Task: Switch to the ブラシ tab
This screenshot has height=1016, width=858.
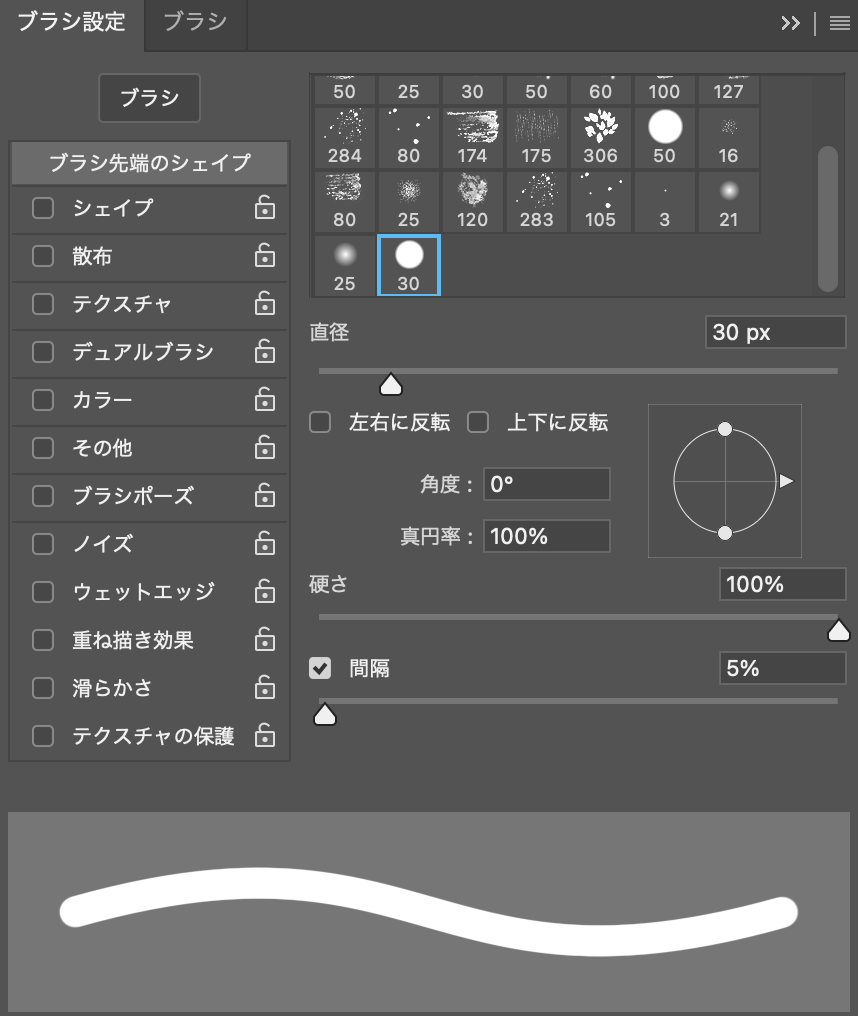Action: click(x=194, y=22)
